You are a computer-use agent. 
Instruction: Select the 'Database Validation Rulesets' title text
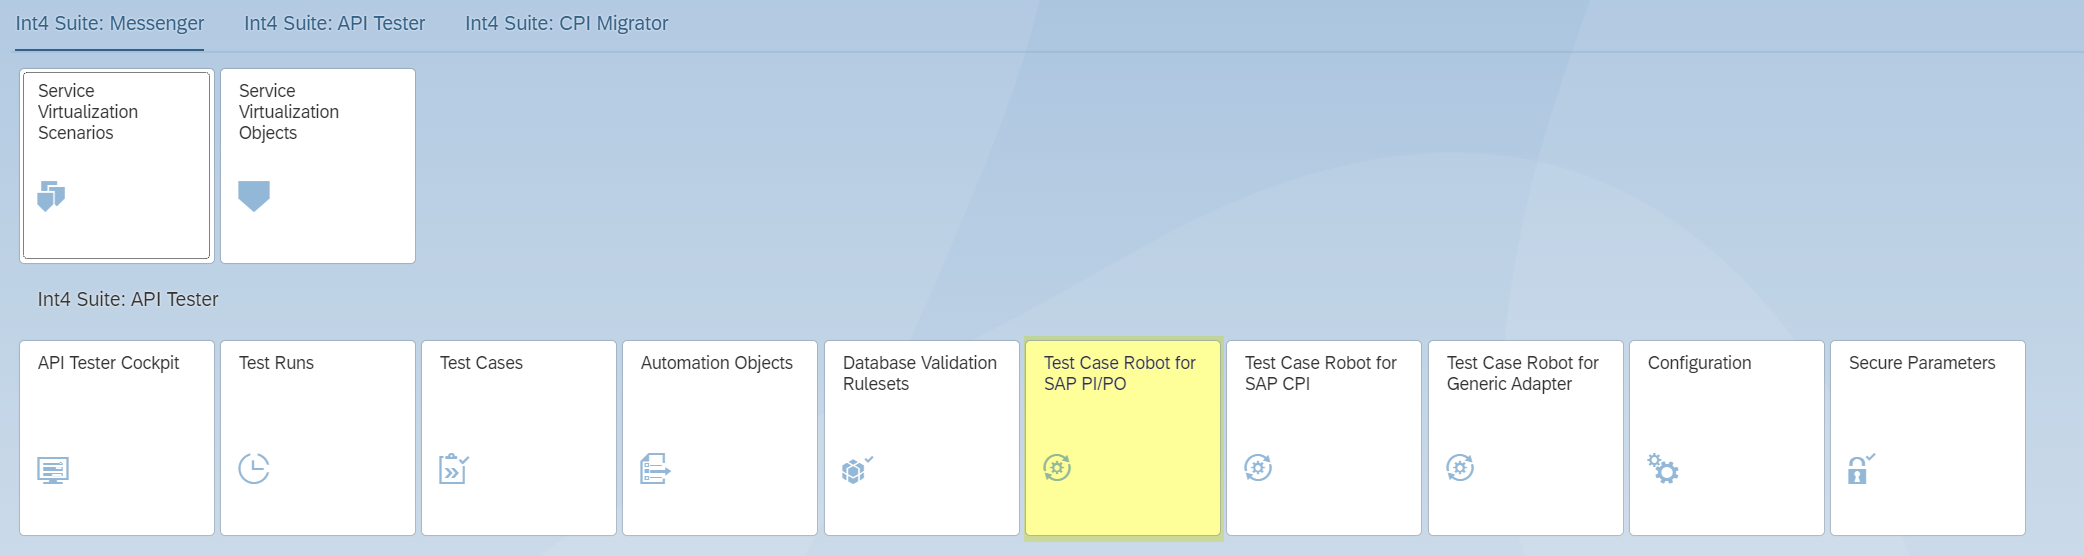pyautogui.click(x=919, y=373)
